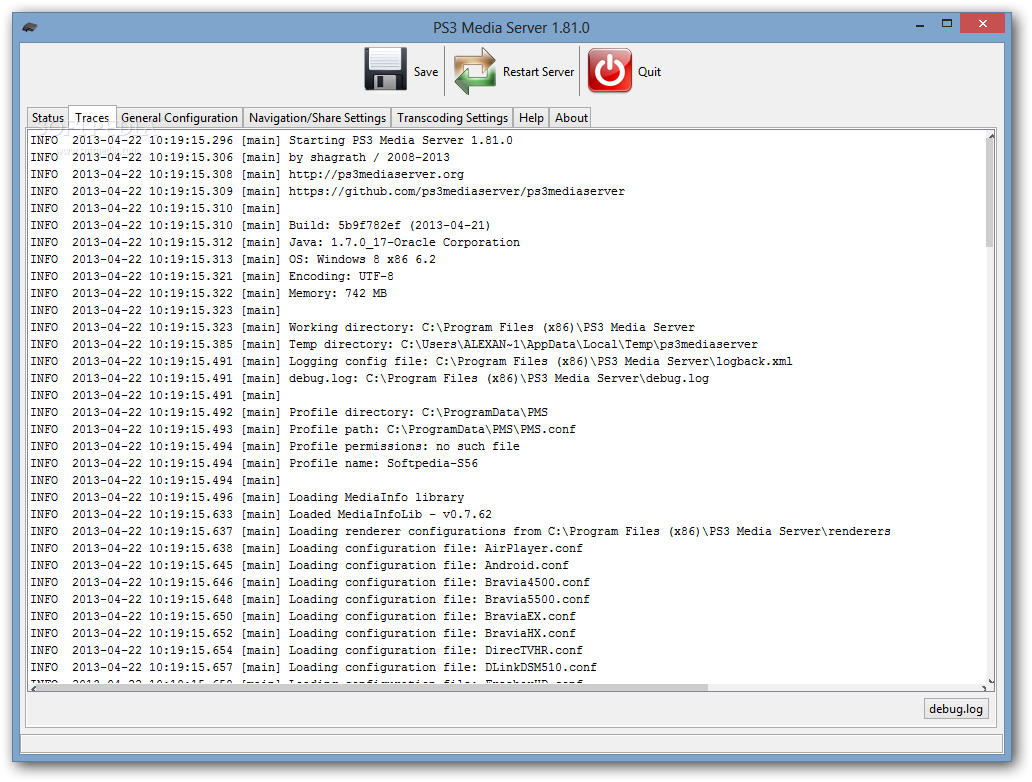Open the debug.log button
1032x782 pixels.
[x=956, y=709]
